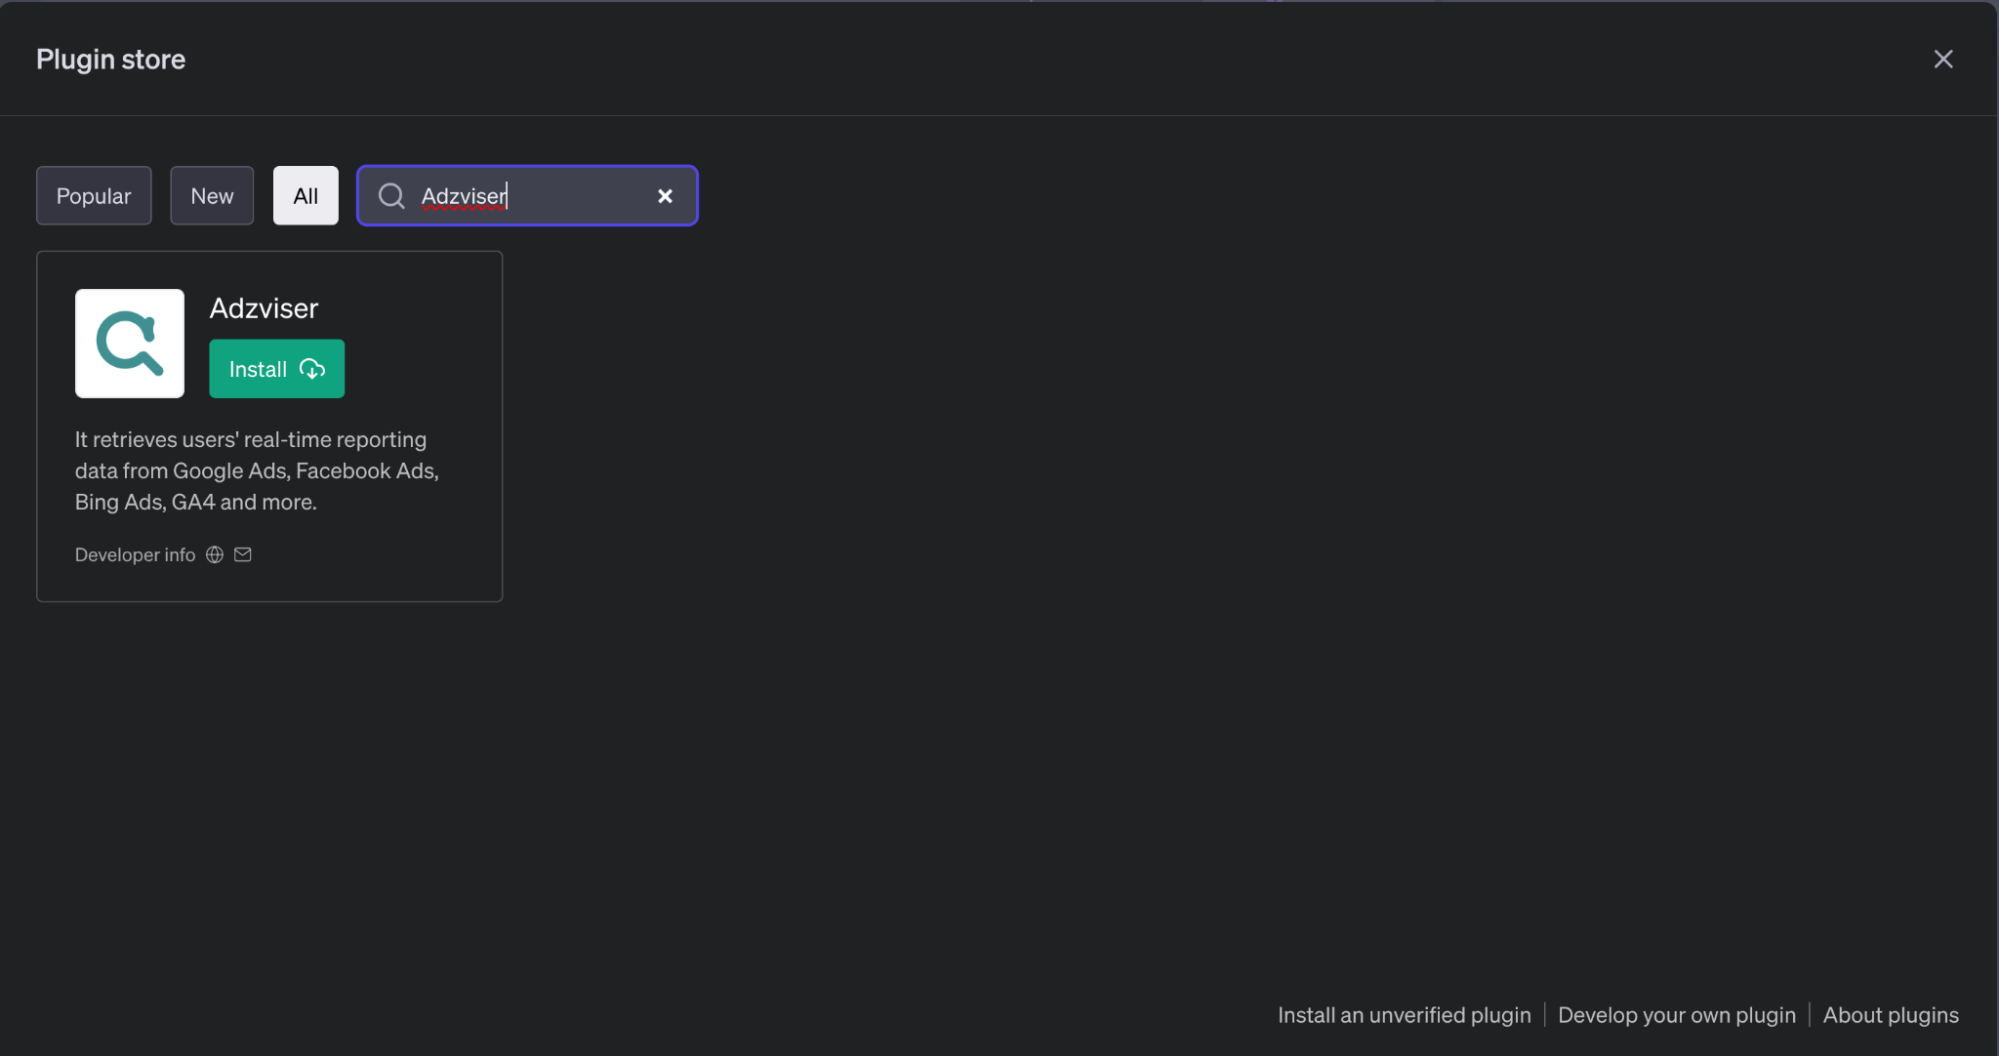Click the Adzviser plugin logo thumbnail
Image resolution: width=1999 pixels, height=1057 pixels.
click(x=130, y=344)
